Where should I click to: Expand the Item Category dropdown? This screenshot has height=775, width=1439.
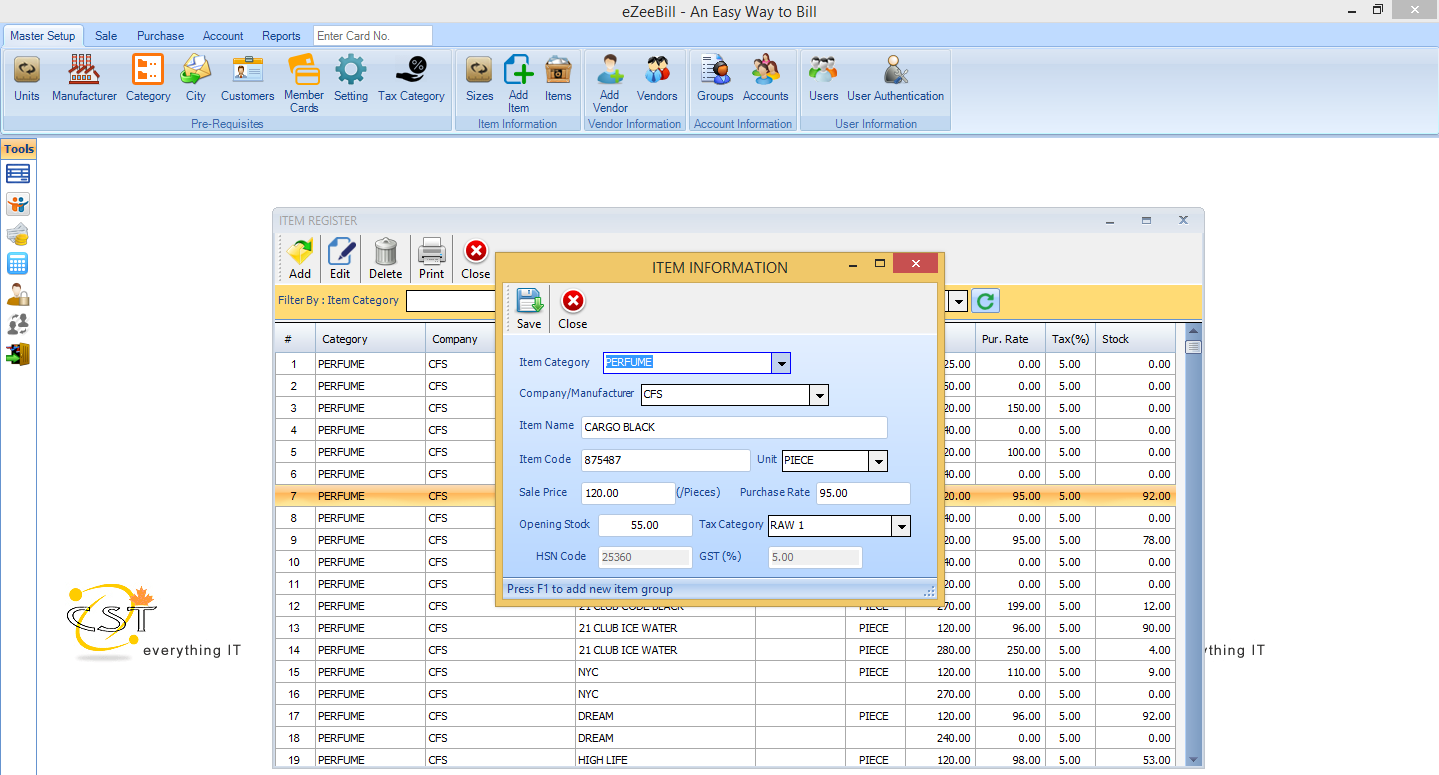click(781, 363)
